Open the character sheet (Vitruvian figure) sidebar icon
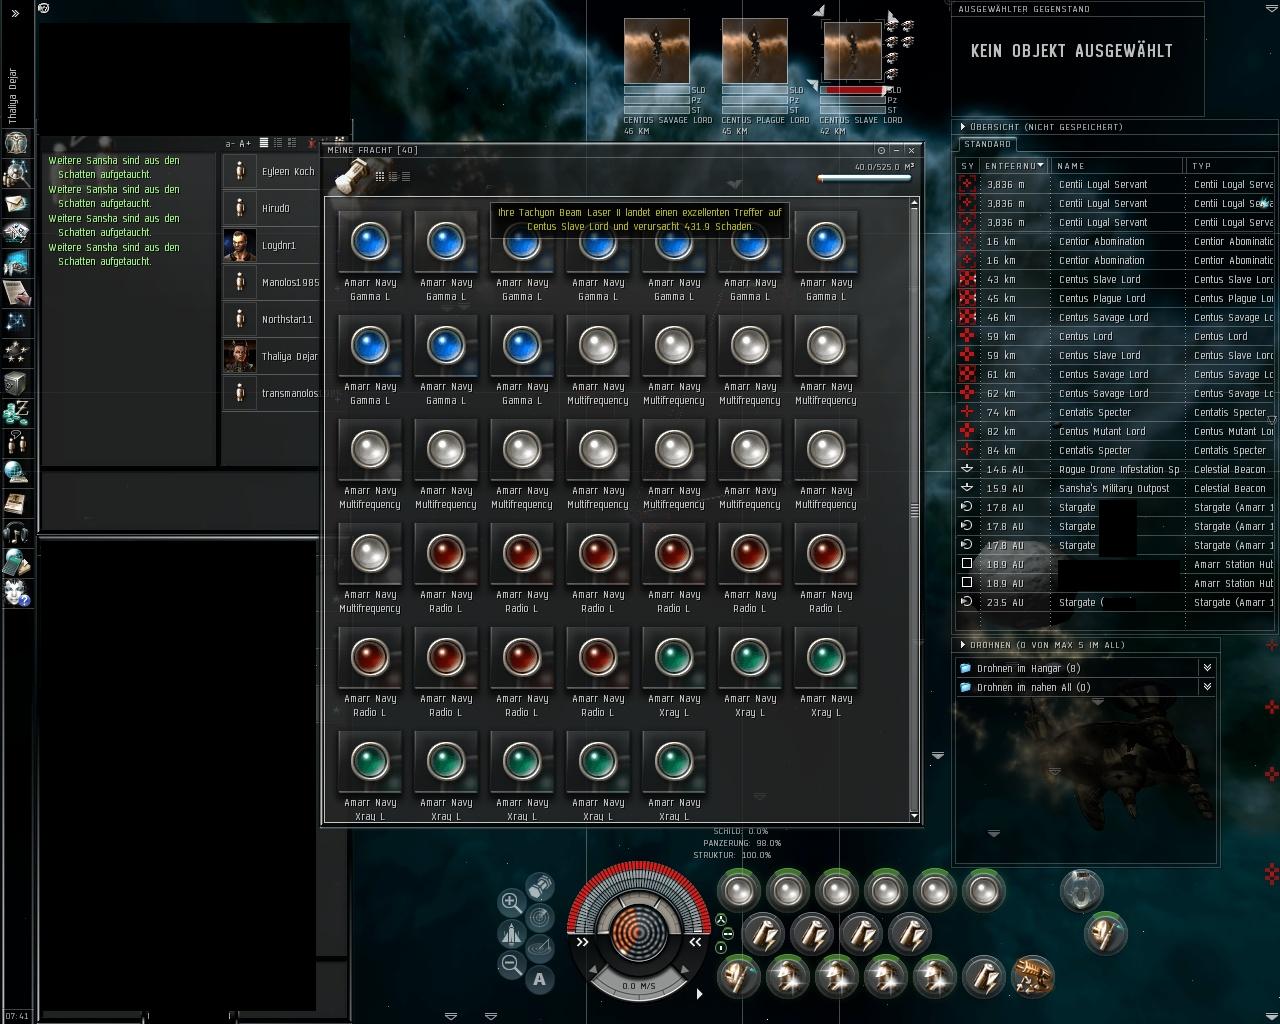This screenshot has height=1024, width=1280. click(x=17, y=143)
